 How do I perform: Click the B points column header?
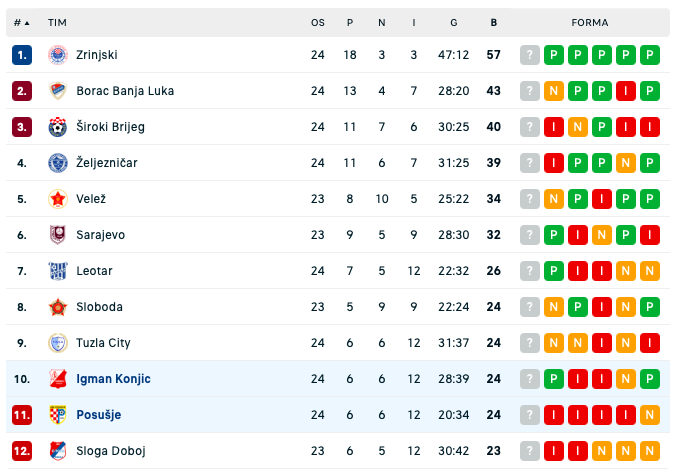(494, 23)
